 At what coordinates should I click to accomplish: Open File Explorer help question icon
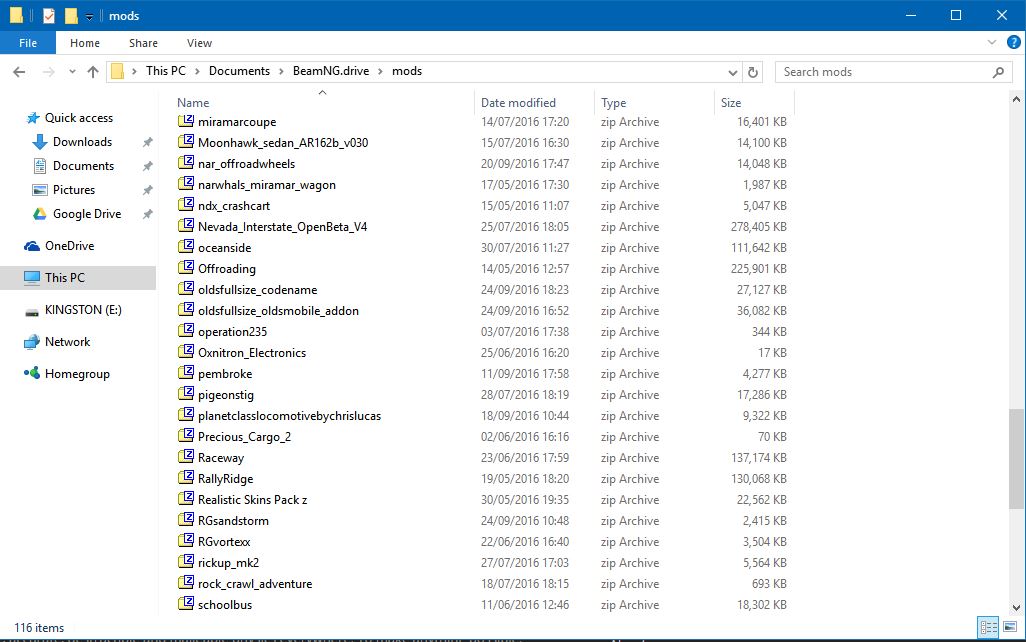coord(1014,43)
